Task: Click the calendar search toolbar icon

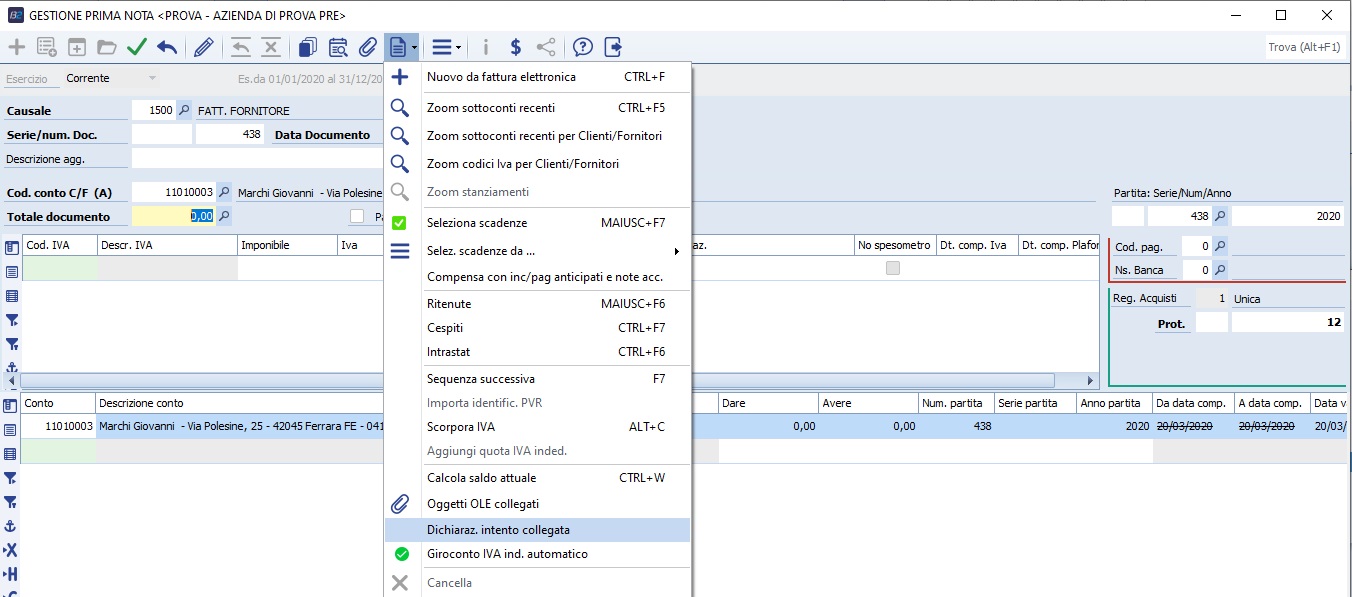Action: tap(338, 47)
